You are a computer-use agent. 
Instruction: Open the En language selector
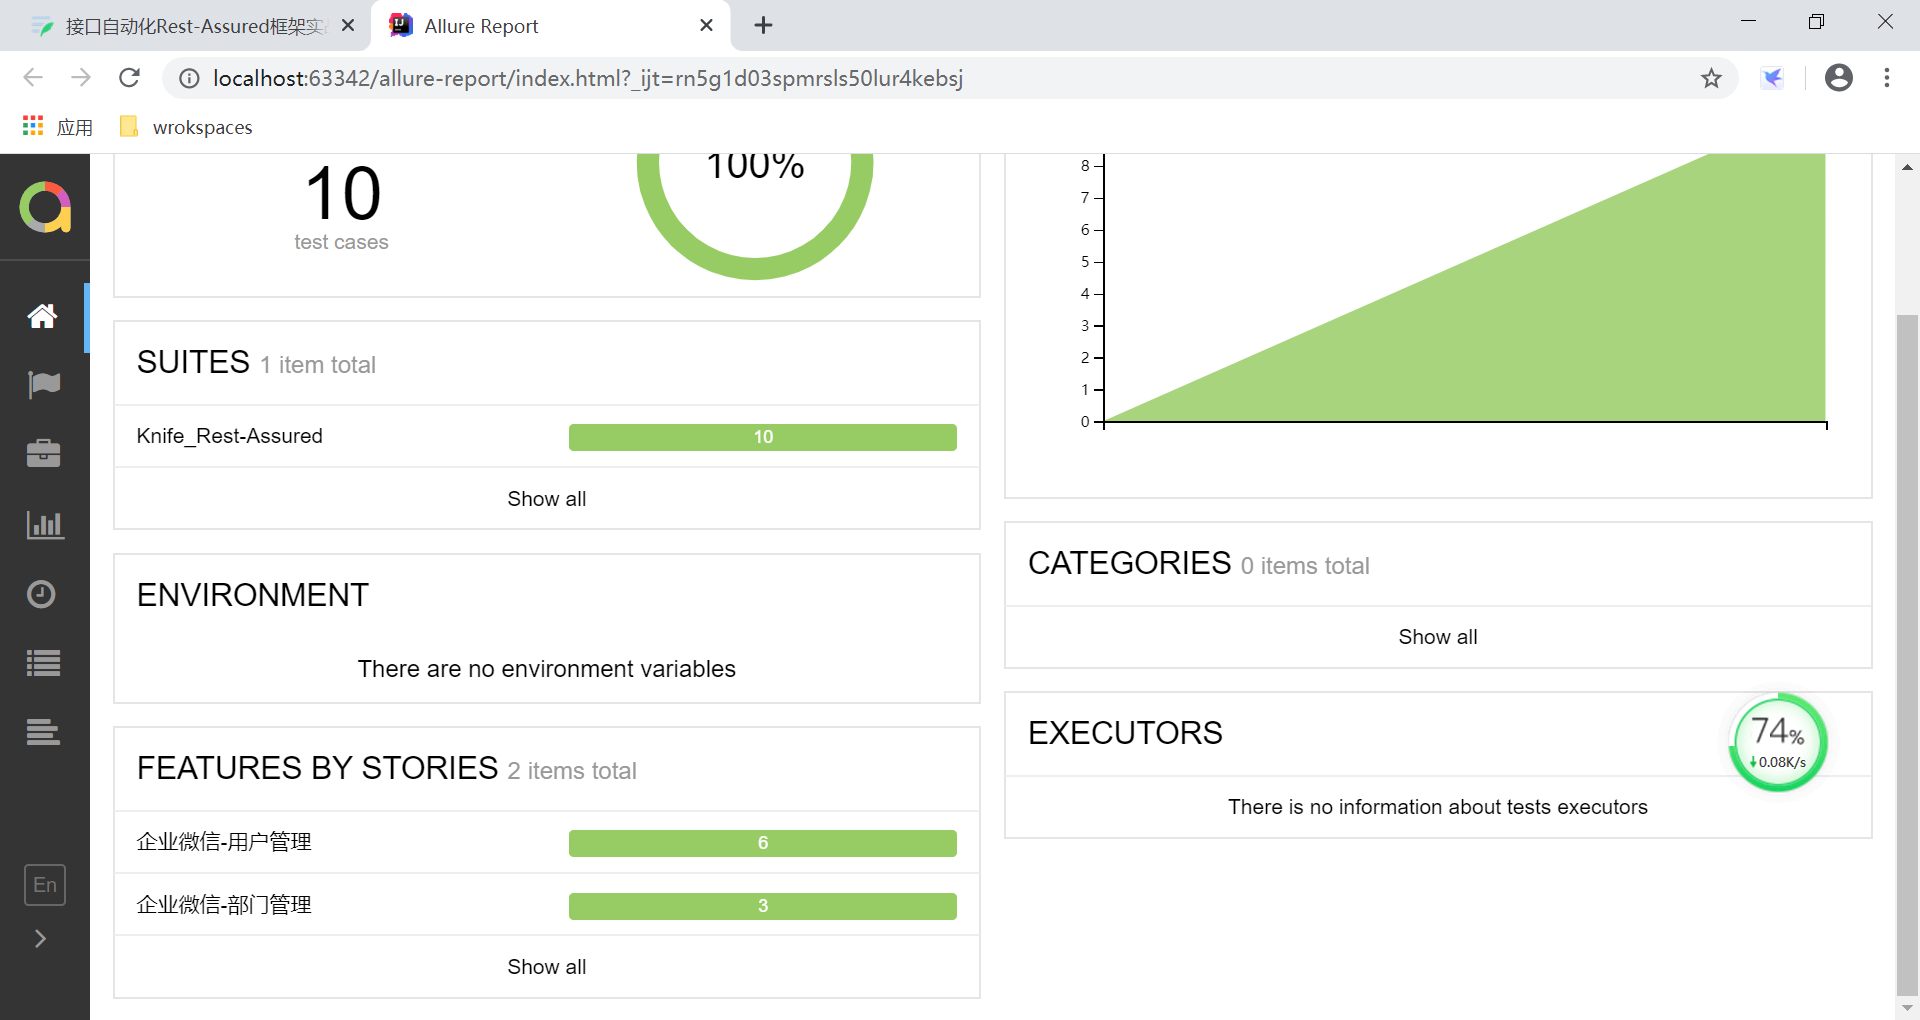(45, 885)
